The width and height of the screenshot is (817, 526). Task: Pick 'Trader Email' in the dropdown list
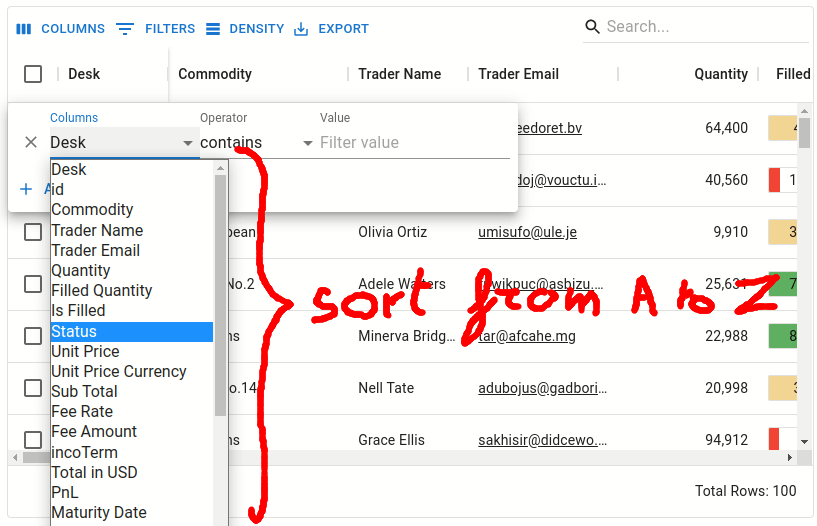coord(95,250)
